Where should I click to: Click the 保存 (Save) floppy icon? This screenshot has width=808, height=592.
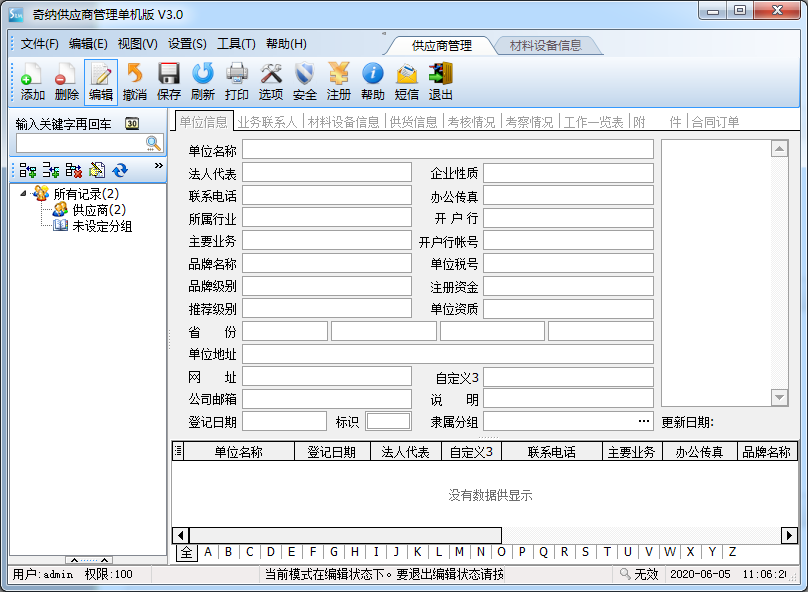pos(169,82)
